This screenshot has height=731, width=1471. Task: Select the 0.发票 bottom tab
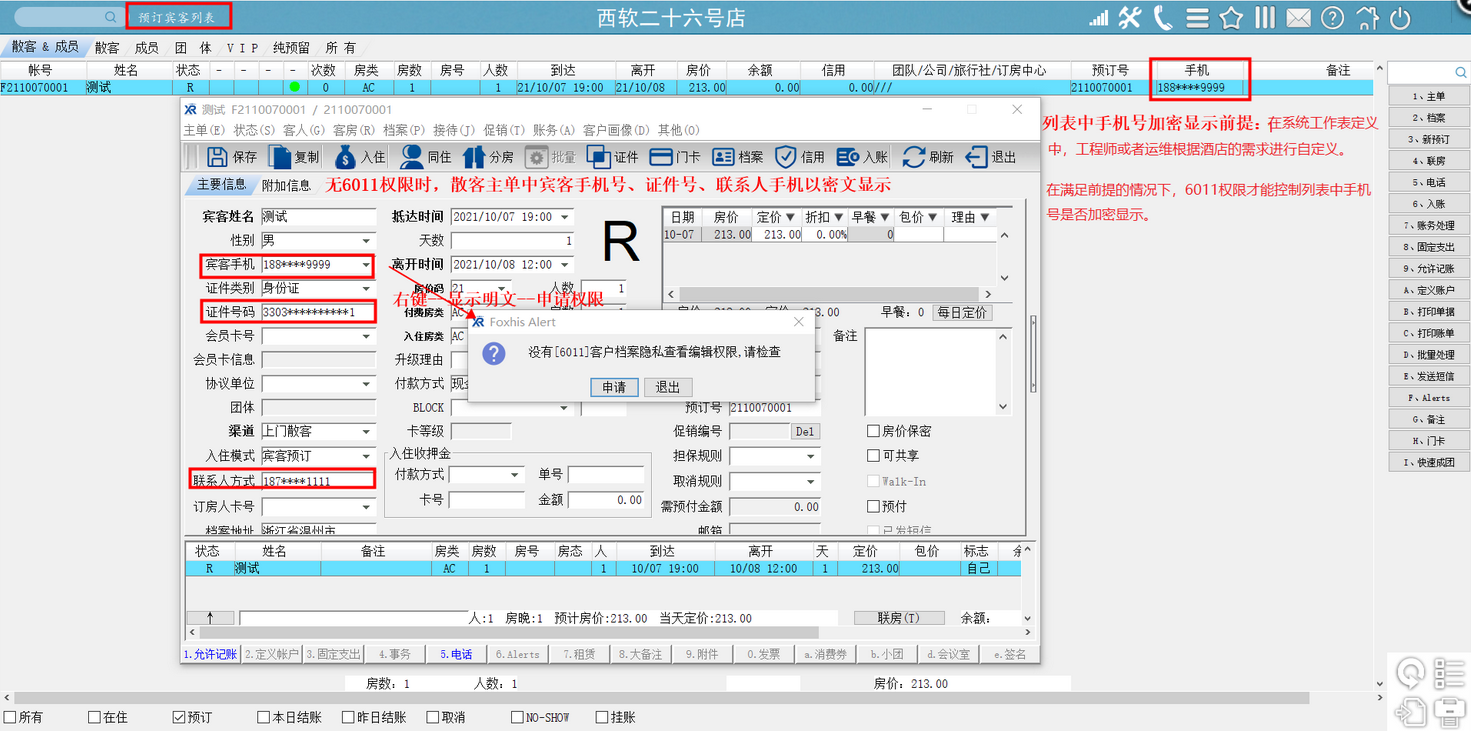point(764,654)
